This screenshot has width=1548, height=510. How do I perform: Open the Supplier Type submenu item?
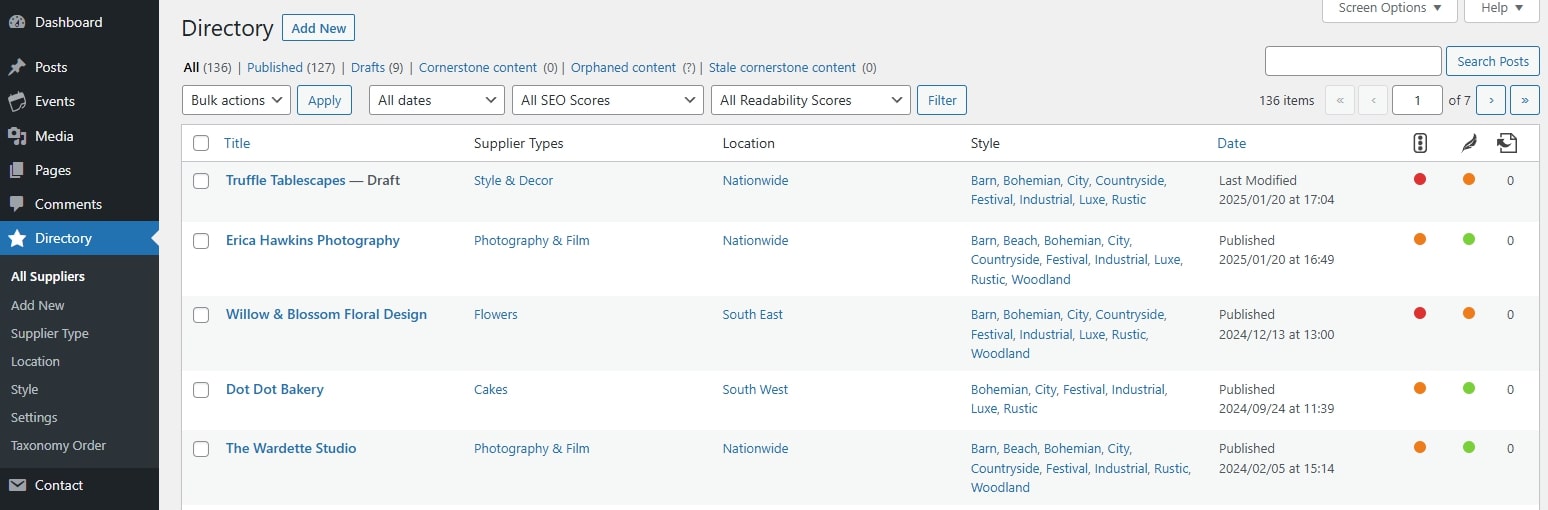click(x=49, y=333)
